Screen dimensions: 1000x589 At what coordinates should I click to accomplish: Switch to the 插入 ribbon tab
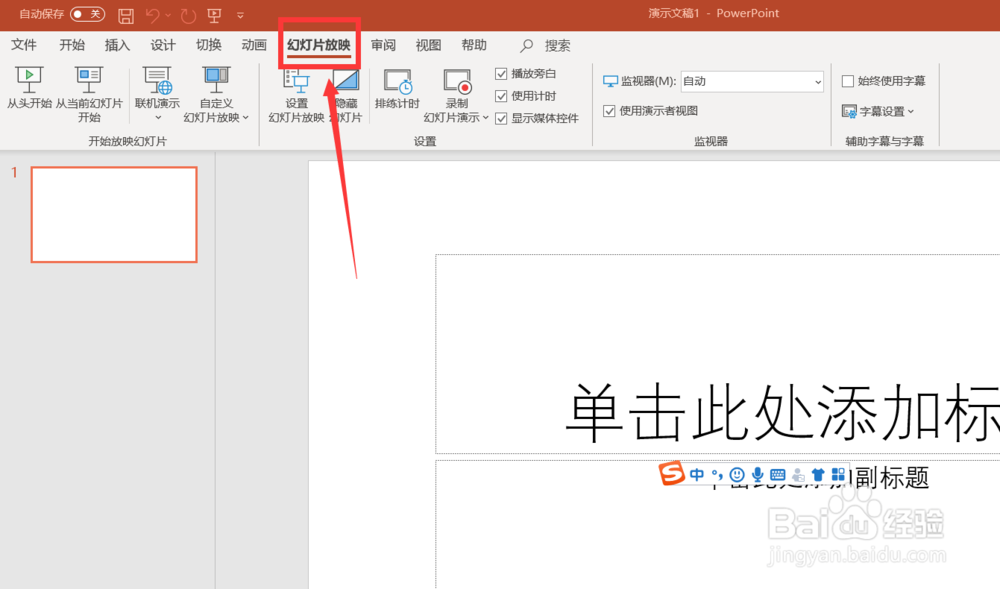(x=117, y=45)
